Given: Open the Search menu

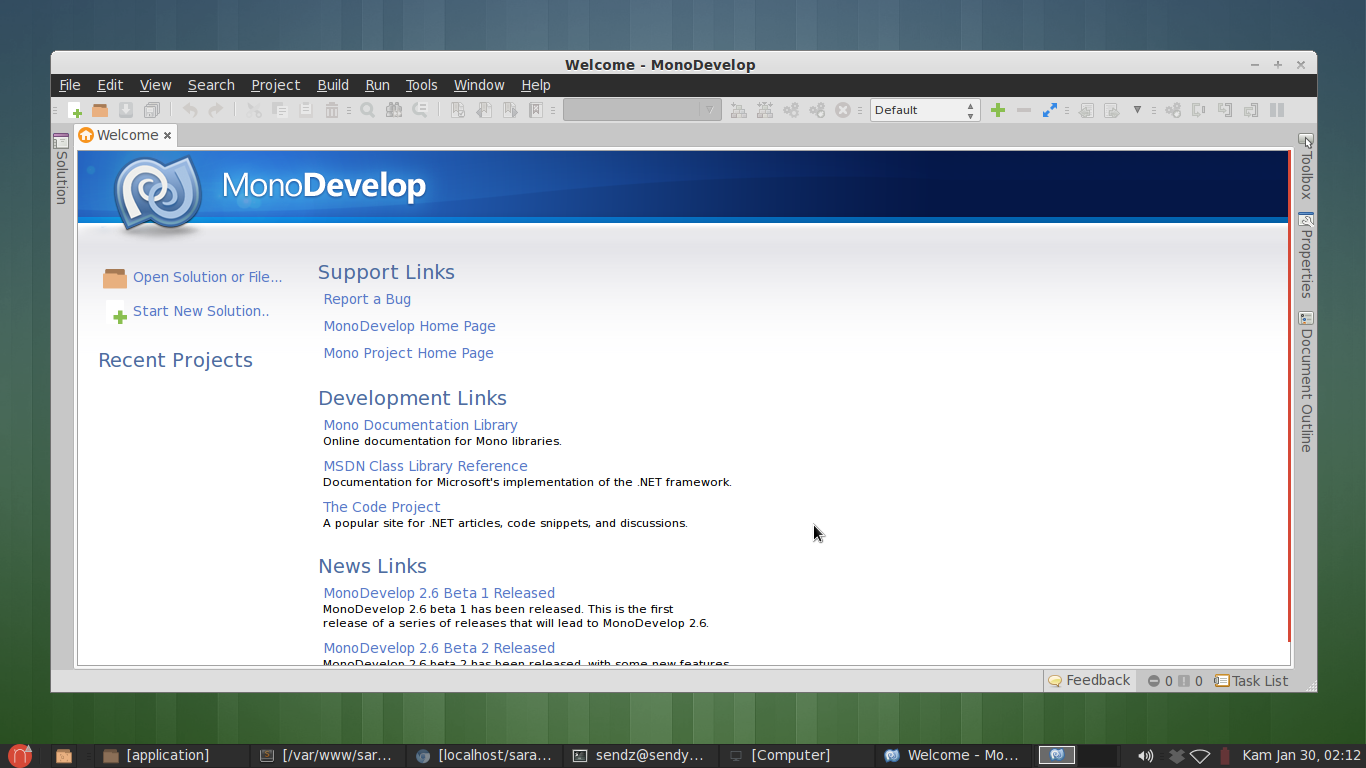Looking at the screenshot, I should pos(211,85).
